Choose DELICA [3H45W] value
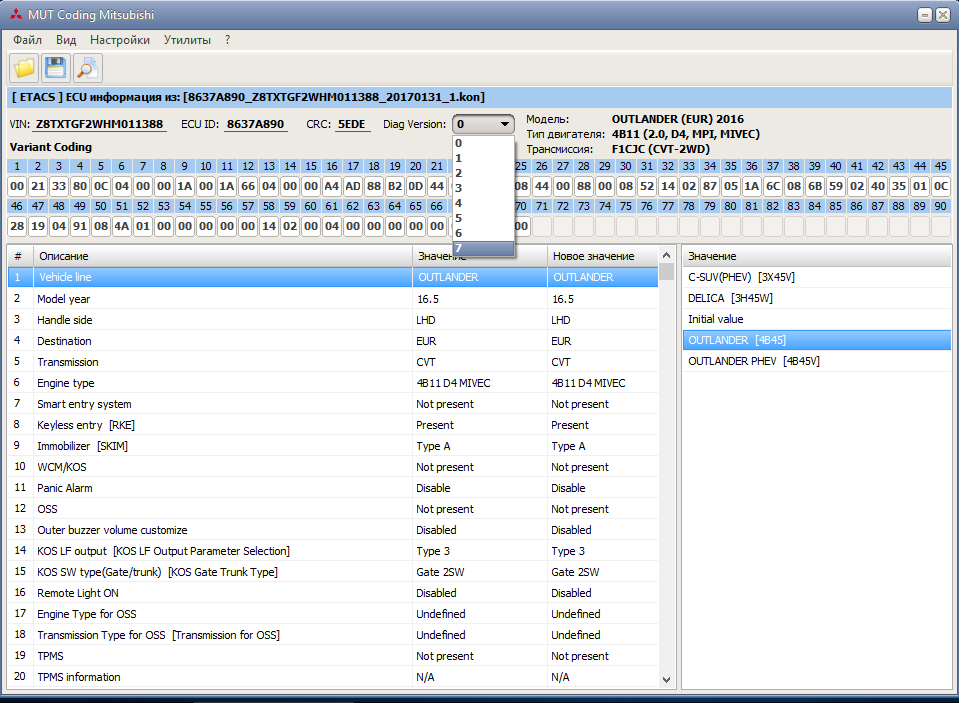962x703 pixels. 817,298
